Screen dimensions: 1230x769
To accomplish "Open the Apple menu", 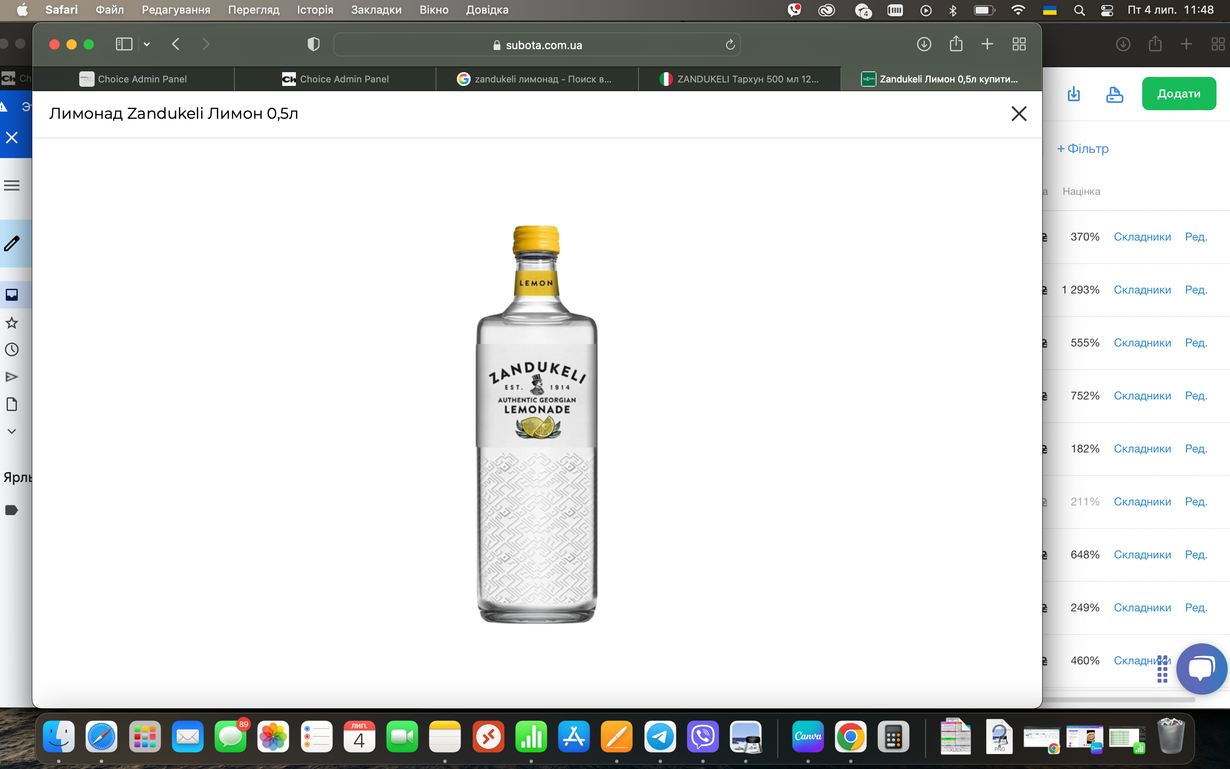I will pyautogui.click(x=22, y=10).
